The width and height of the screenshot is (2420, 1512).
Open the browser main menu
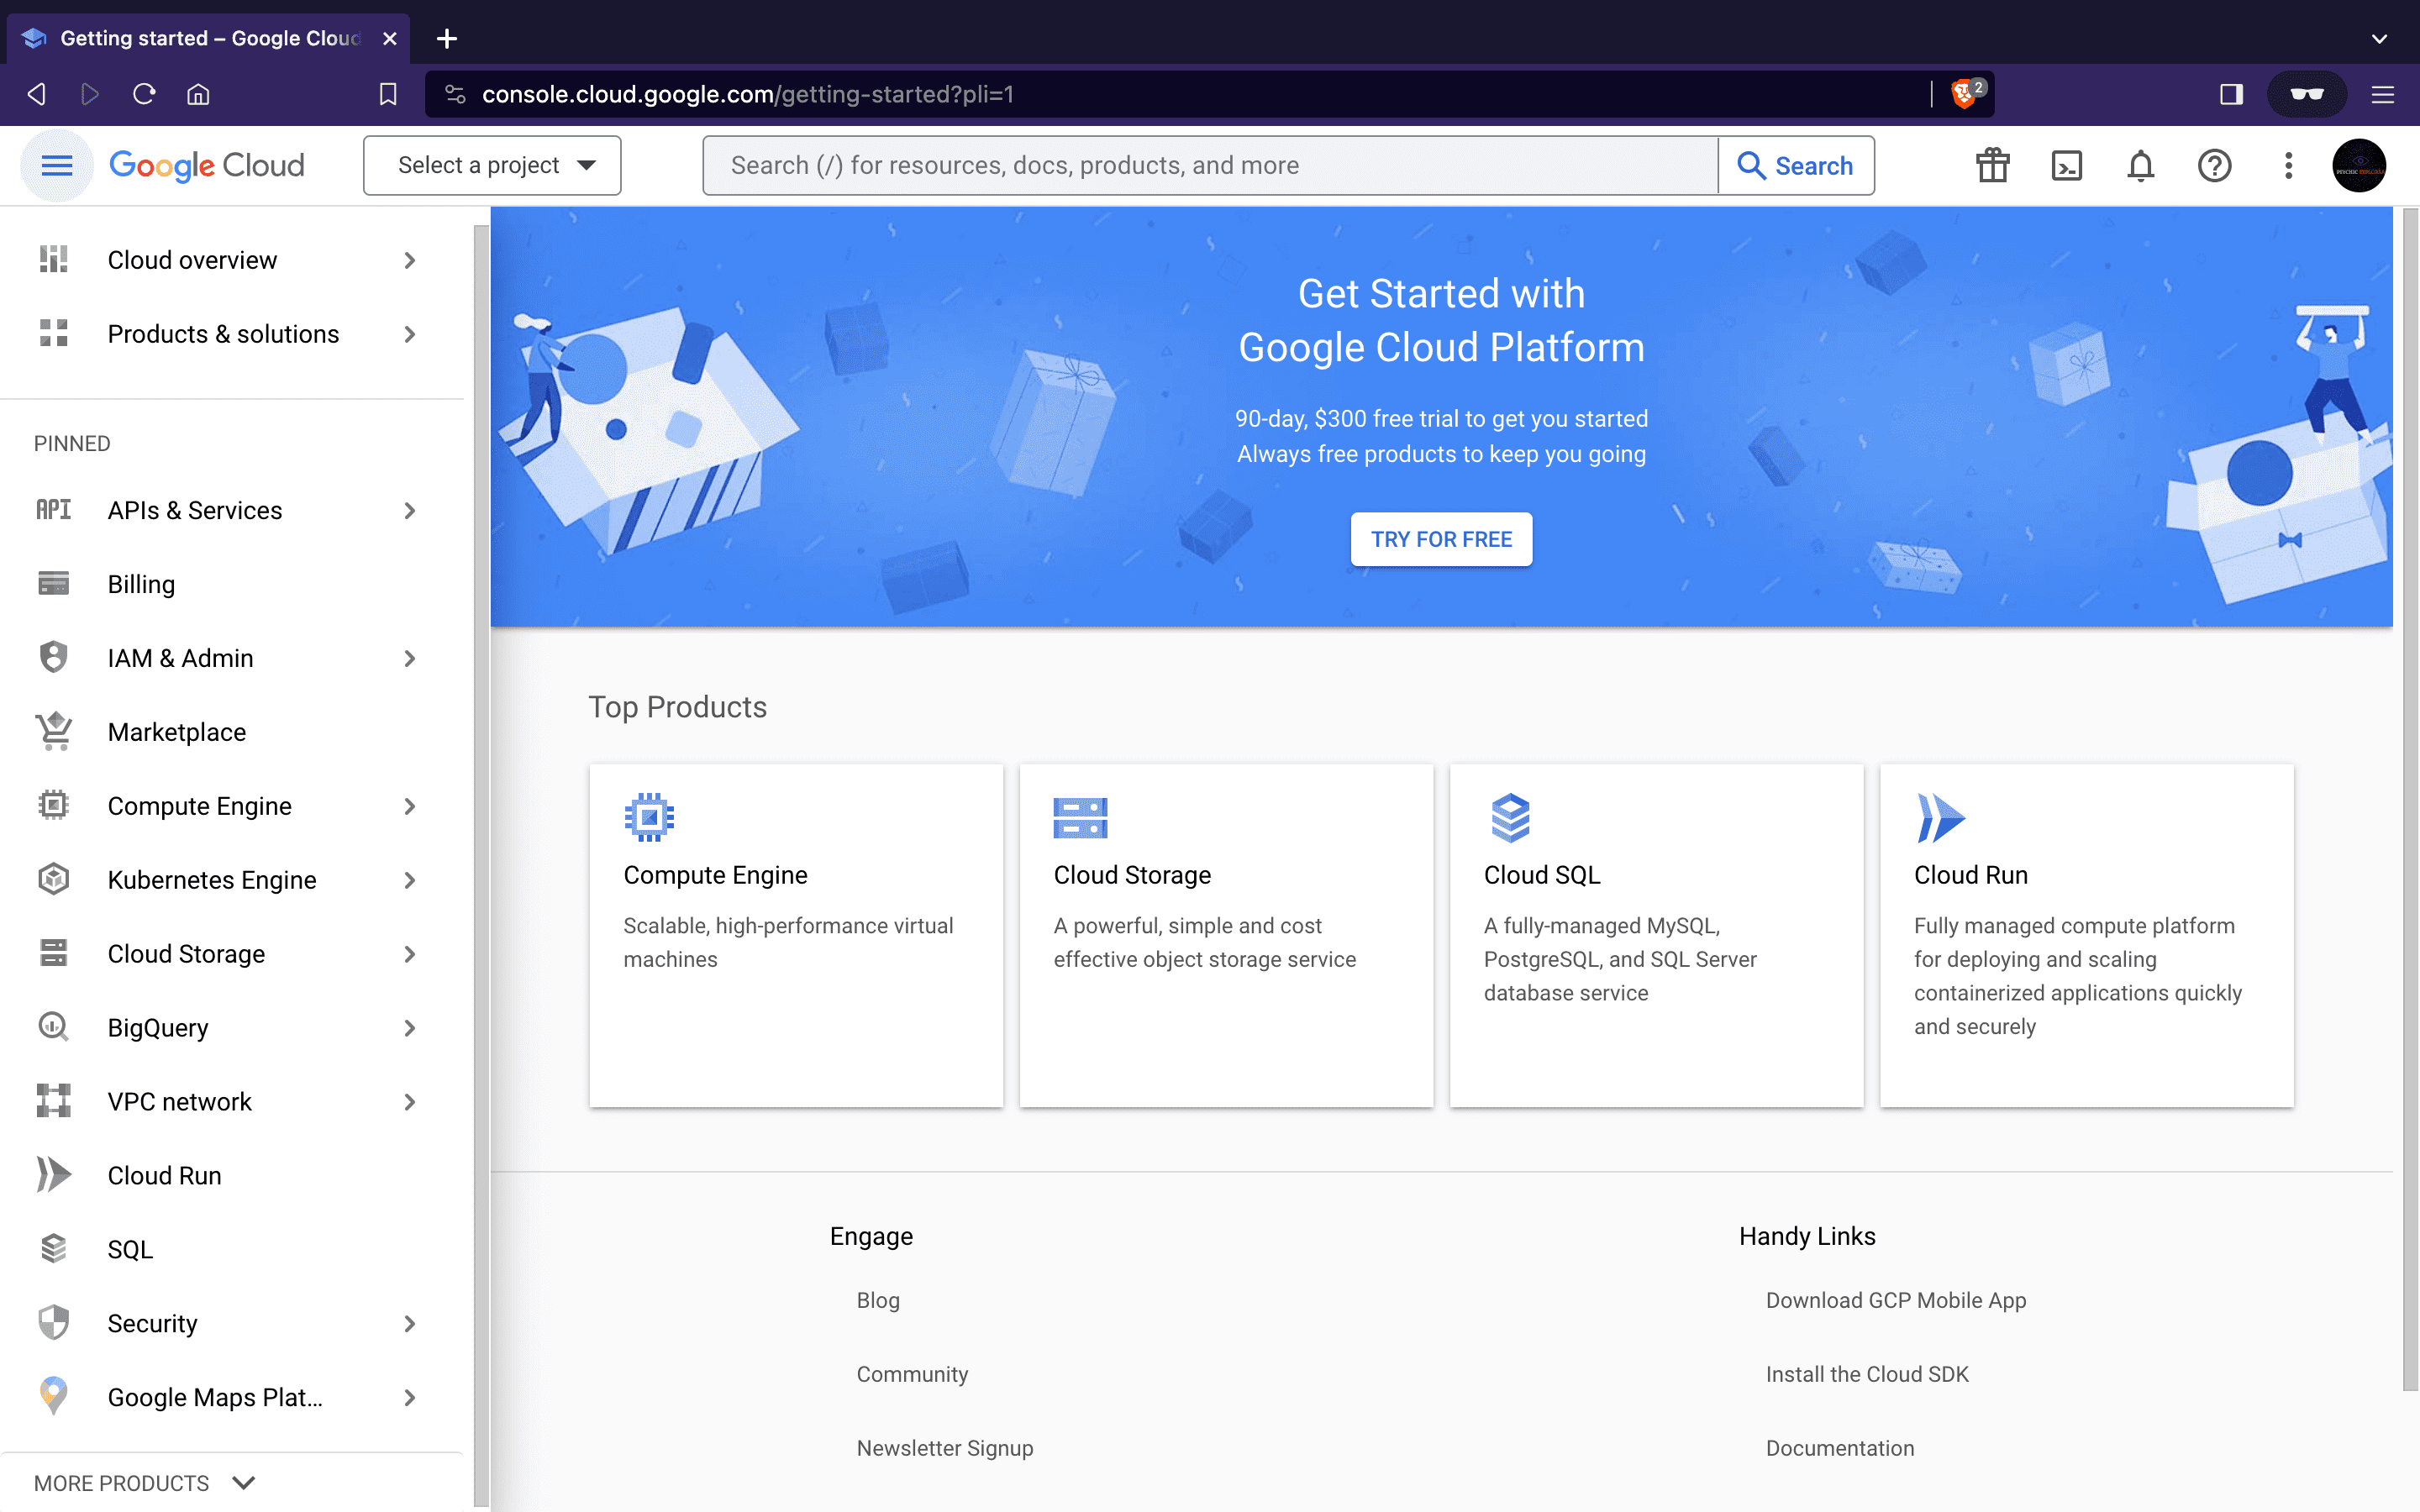2382,94
